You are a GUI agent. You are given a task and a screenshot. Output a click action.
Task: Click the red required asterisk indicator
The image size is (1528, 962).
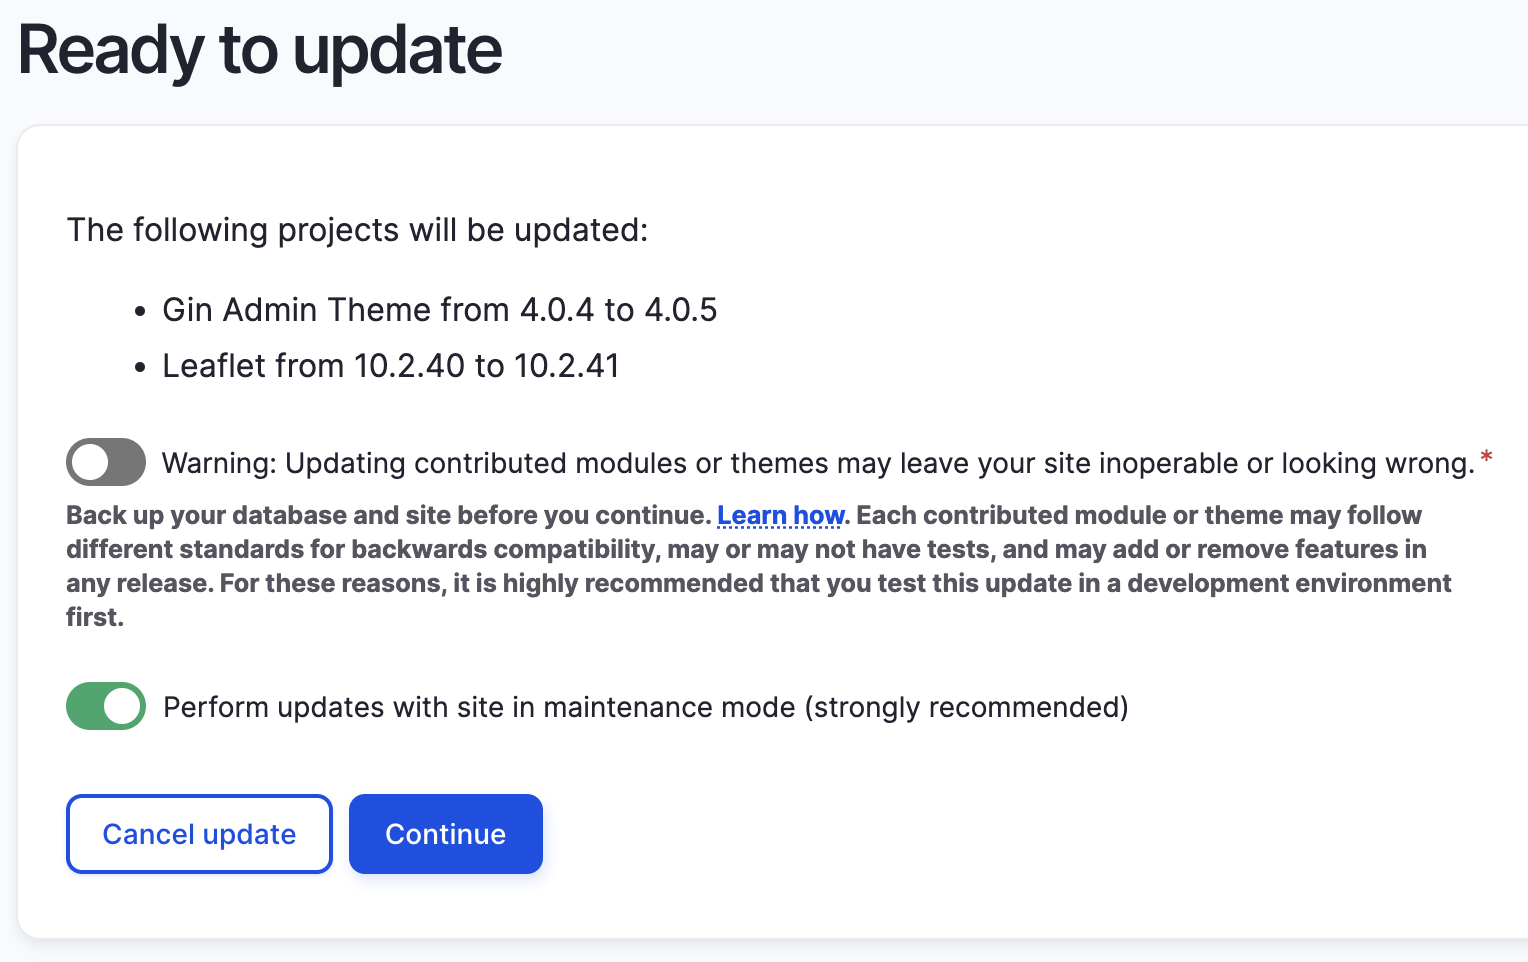1487,458
